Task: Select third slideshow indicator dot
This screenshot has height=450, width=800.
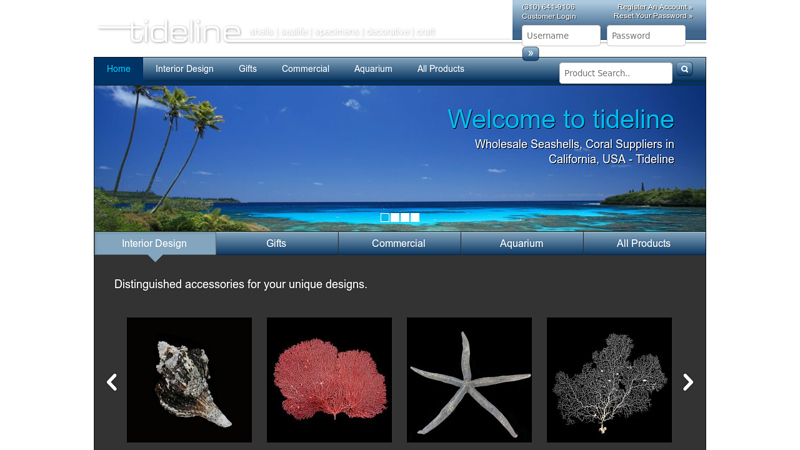Action: [x=405, y=217]
